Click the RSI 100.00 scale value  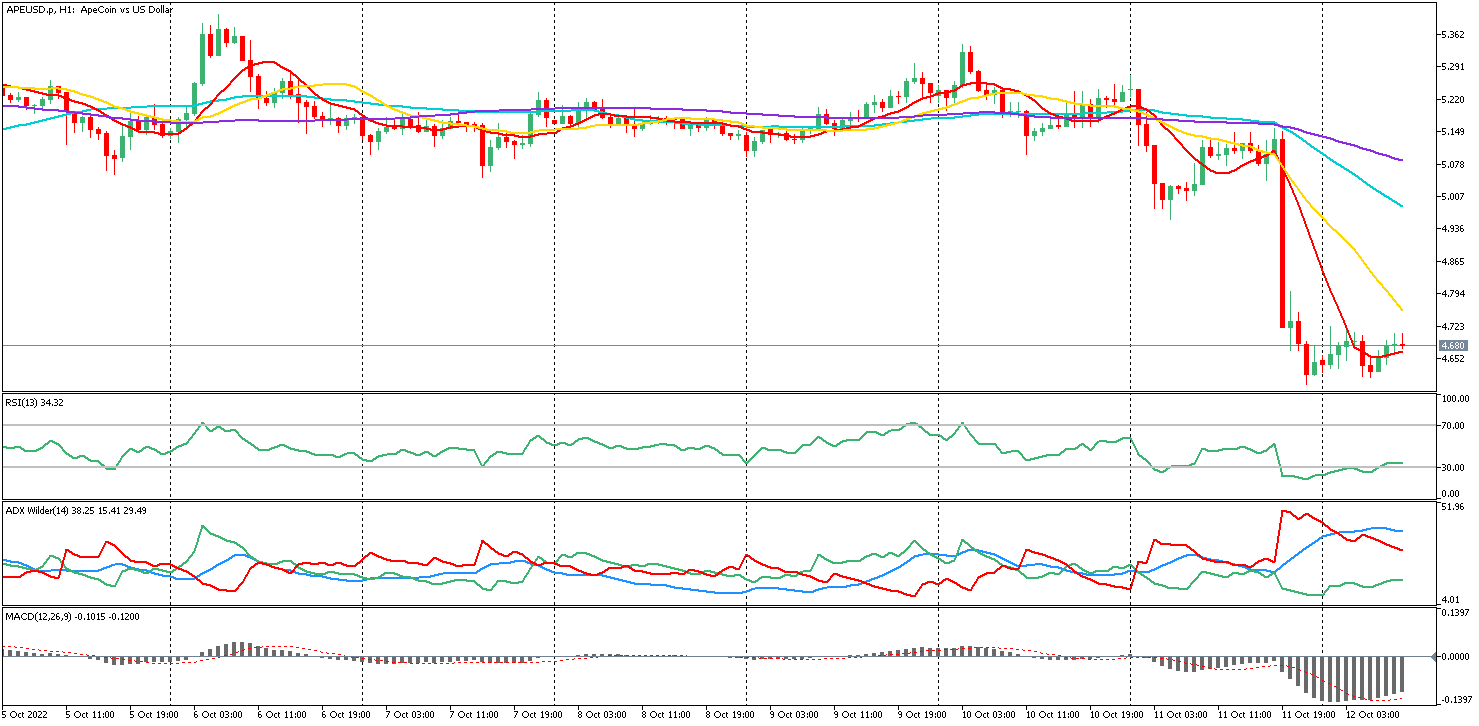click(x=1454, y=399)
